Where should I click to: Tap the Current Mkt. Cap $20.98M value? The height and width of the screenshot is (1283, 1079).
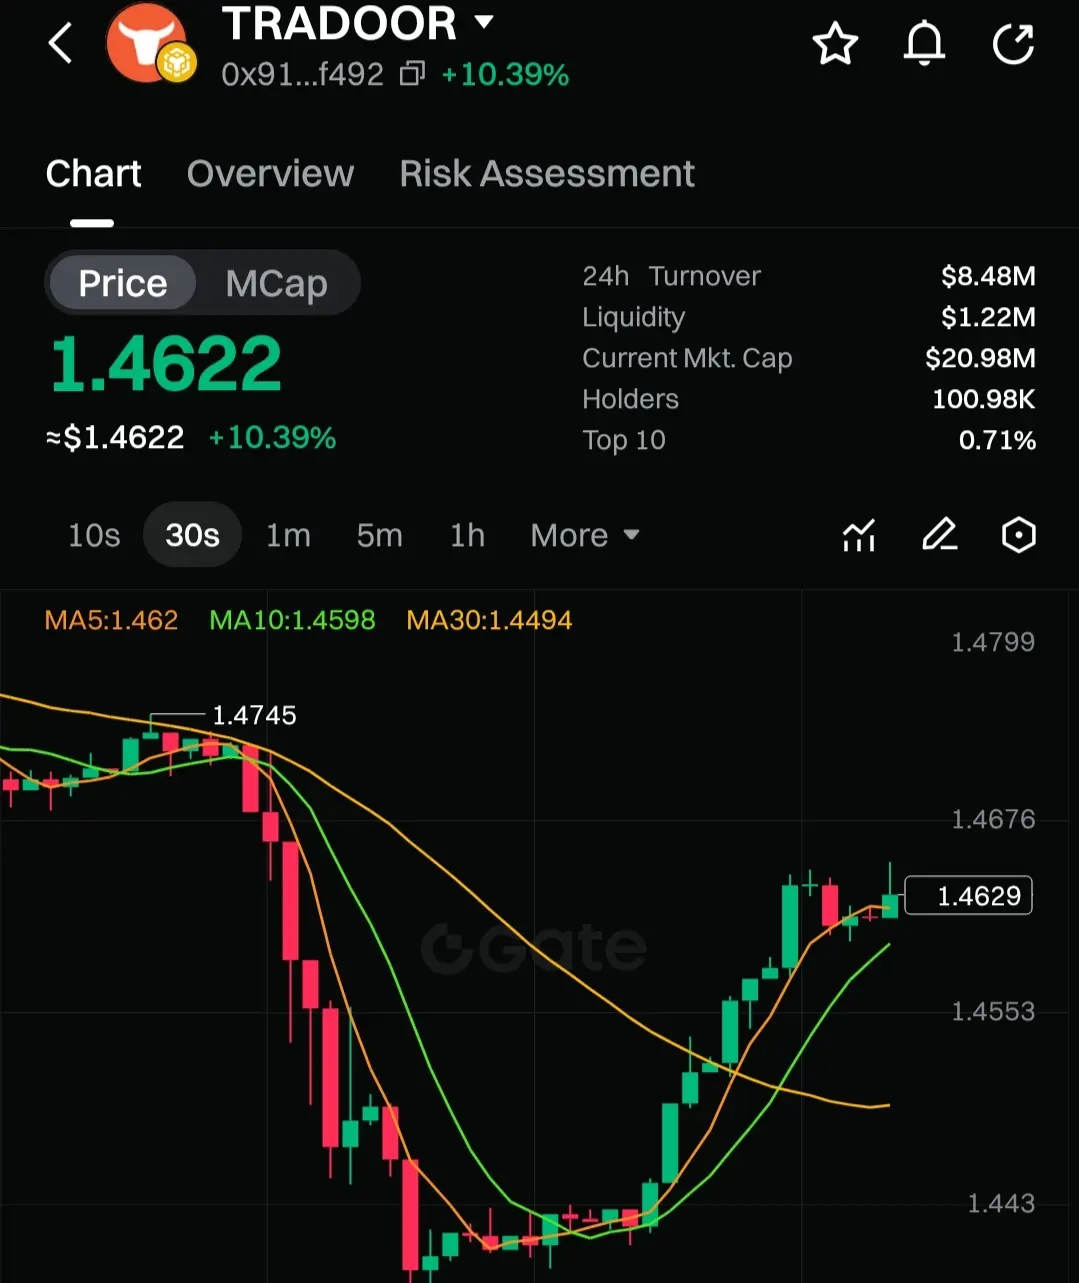pos(980,358)
